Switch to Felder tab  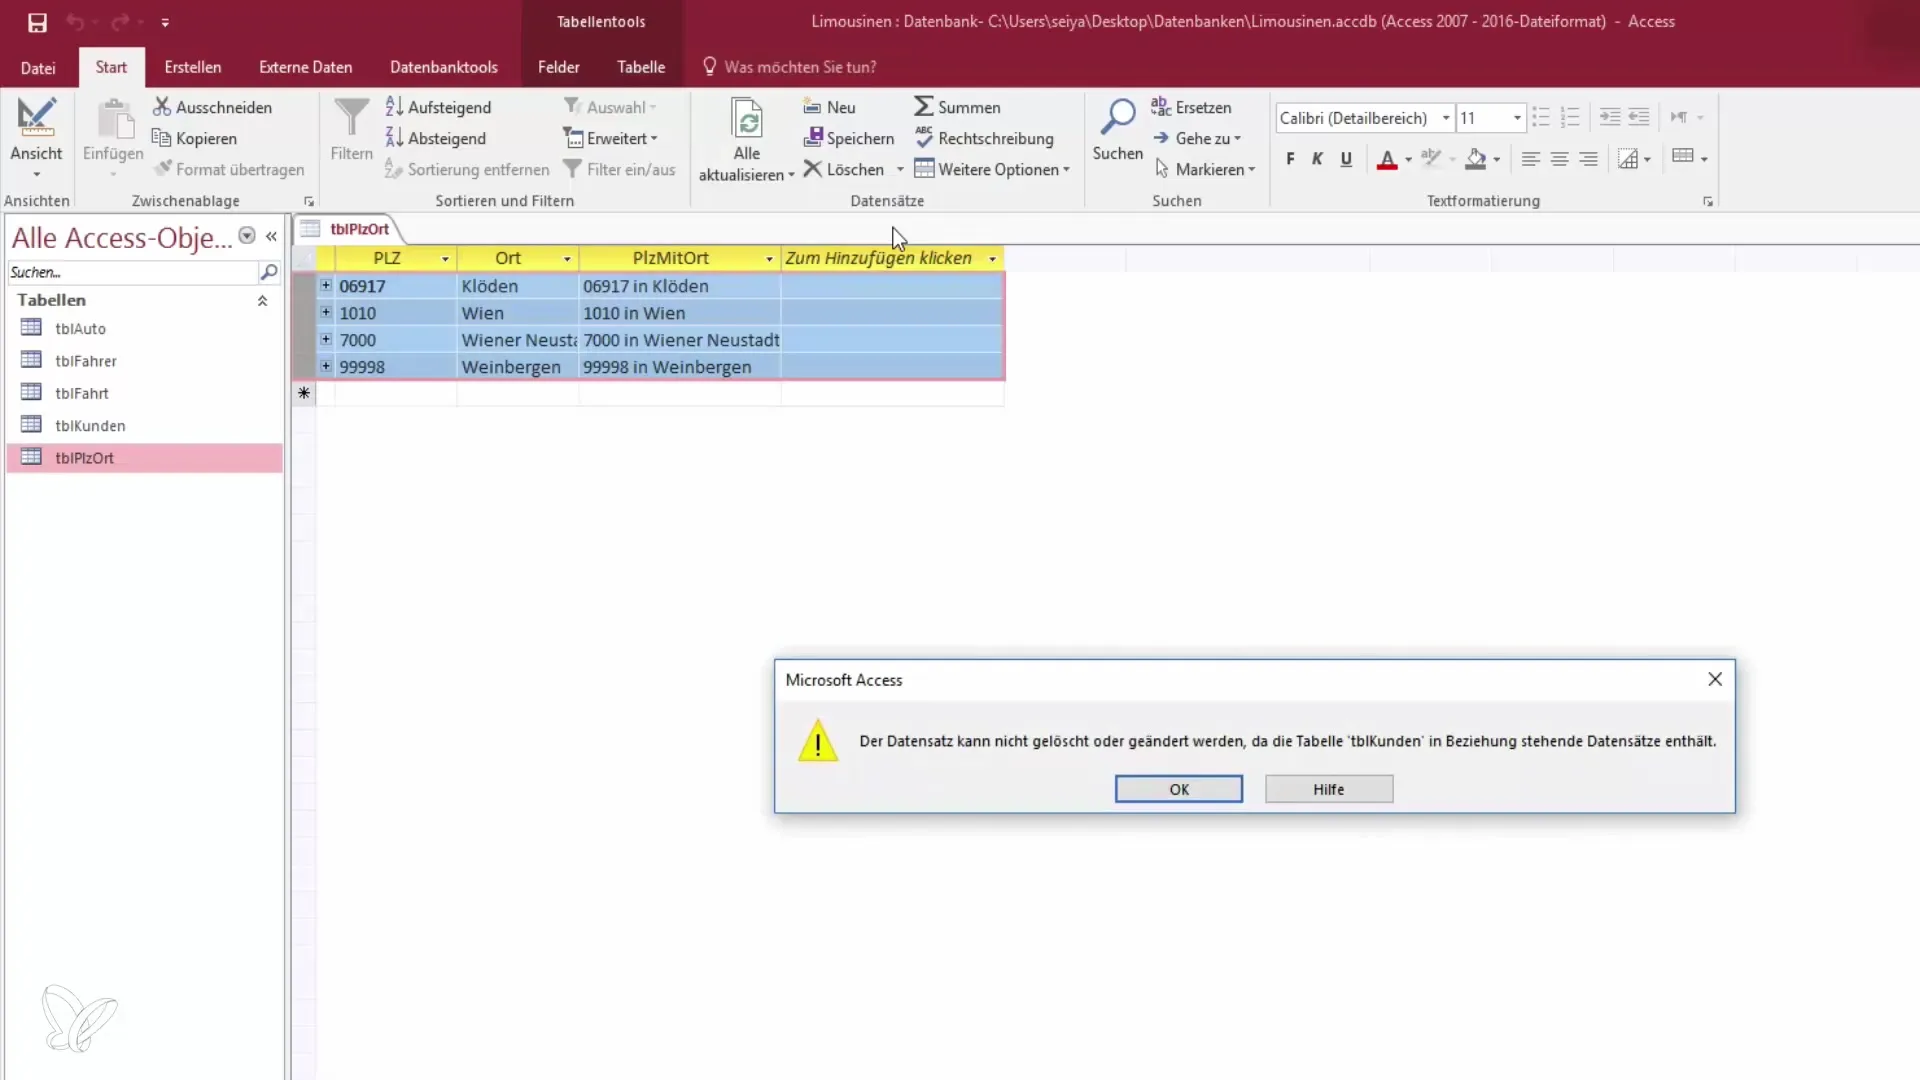(558, 67)
